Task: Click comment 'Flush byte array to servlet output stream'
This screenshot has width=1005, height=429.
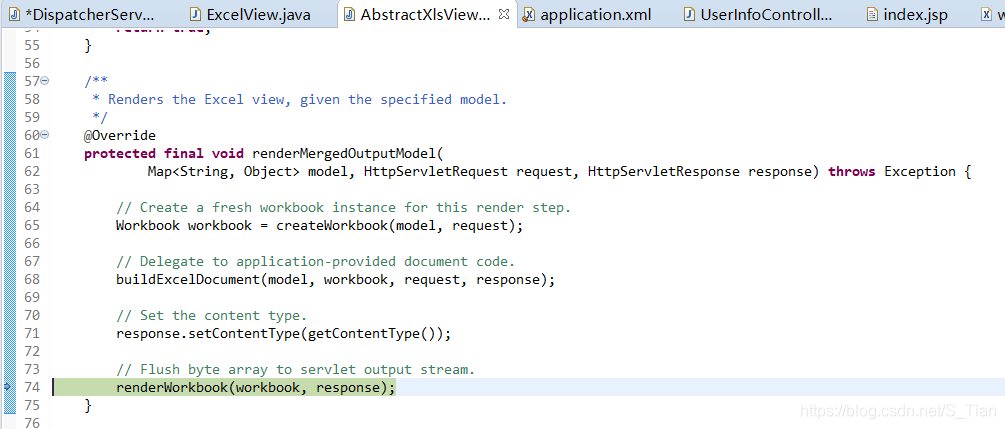Action: pos(295,369)
